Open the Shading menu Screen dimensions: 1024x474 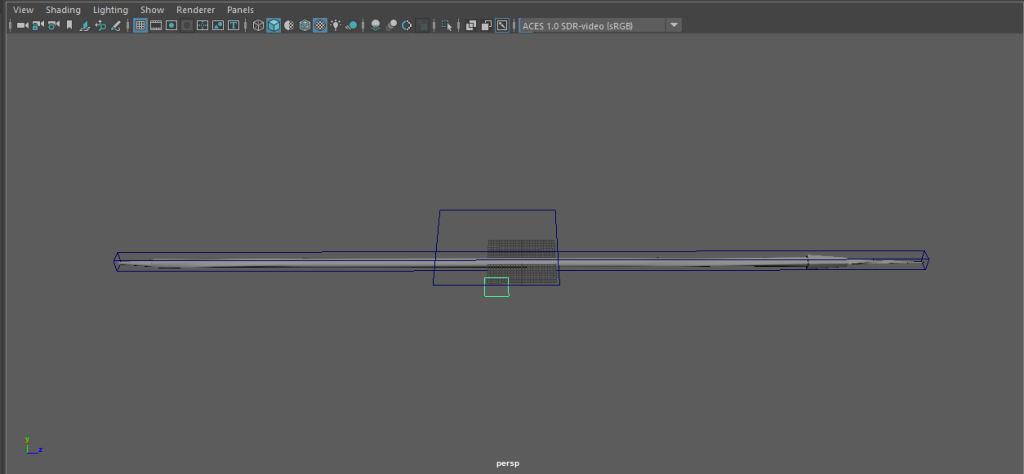point(63,10)
